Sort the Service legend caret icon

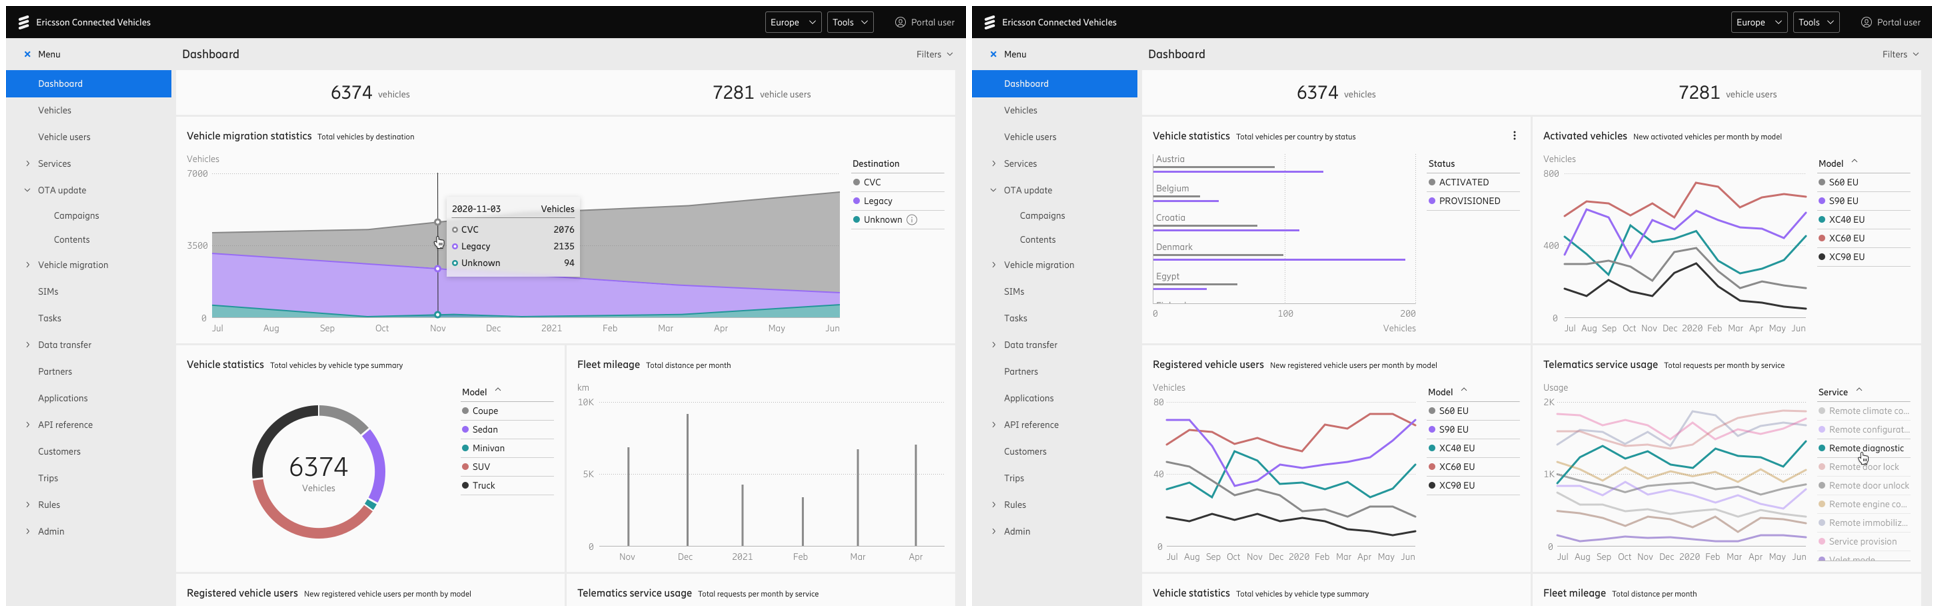tap(1859, 391)
